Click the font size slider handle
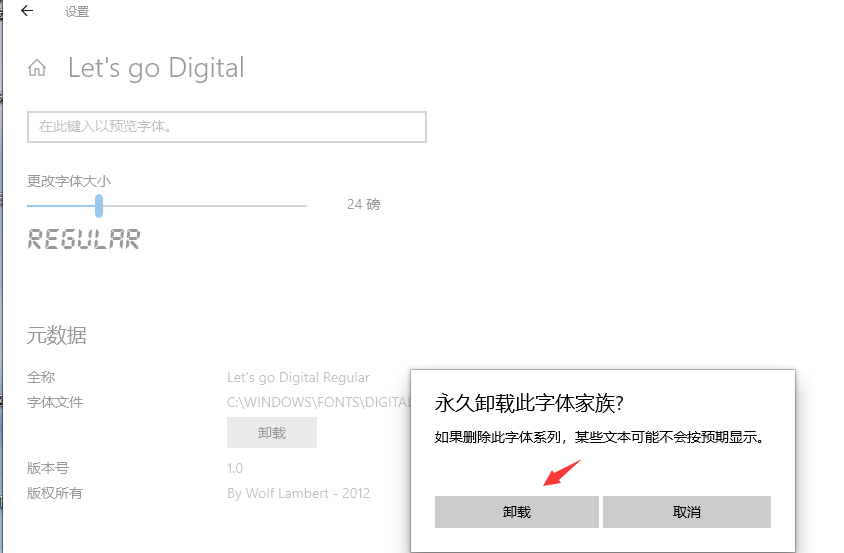Image resolution: width=844 pixels, height=553 pixels. [99, 206]
